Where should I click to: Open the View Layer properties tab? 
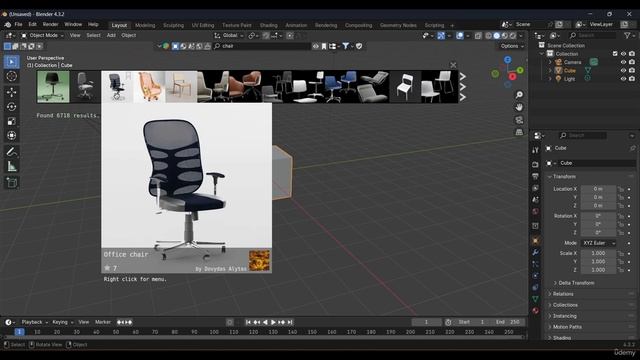coord(536,188)
